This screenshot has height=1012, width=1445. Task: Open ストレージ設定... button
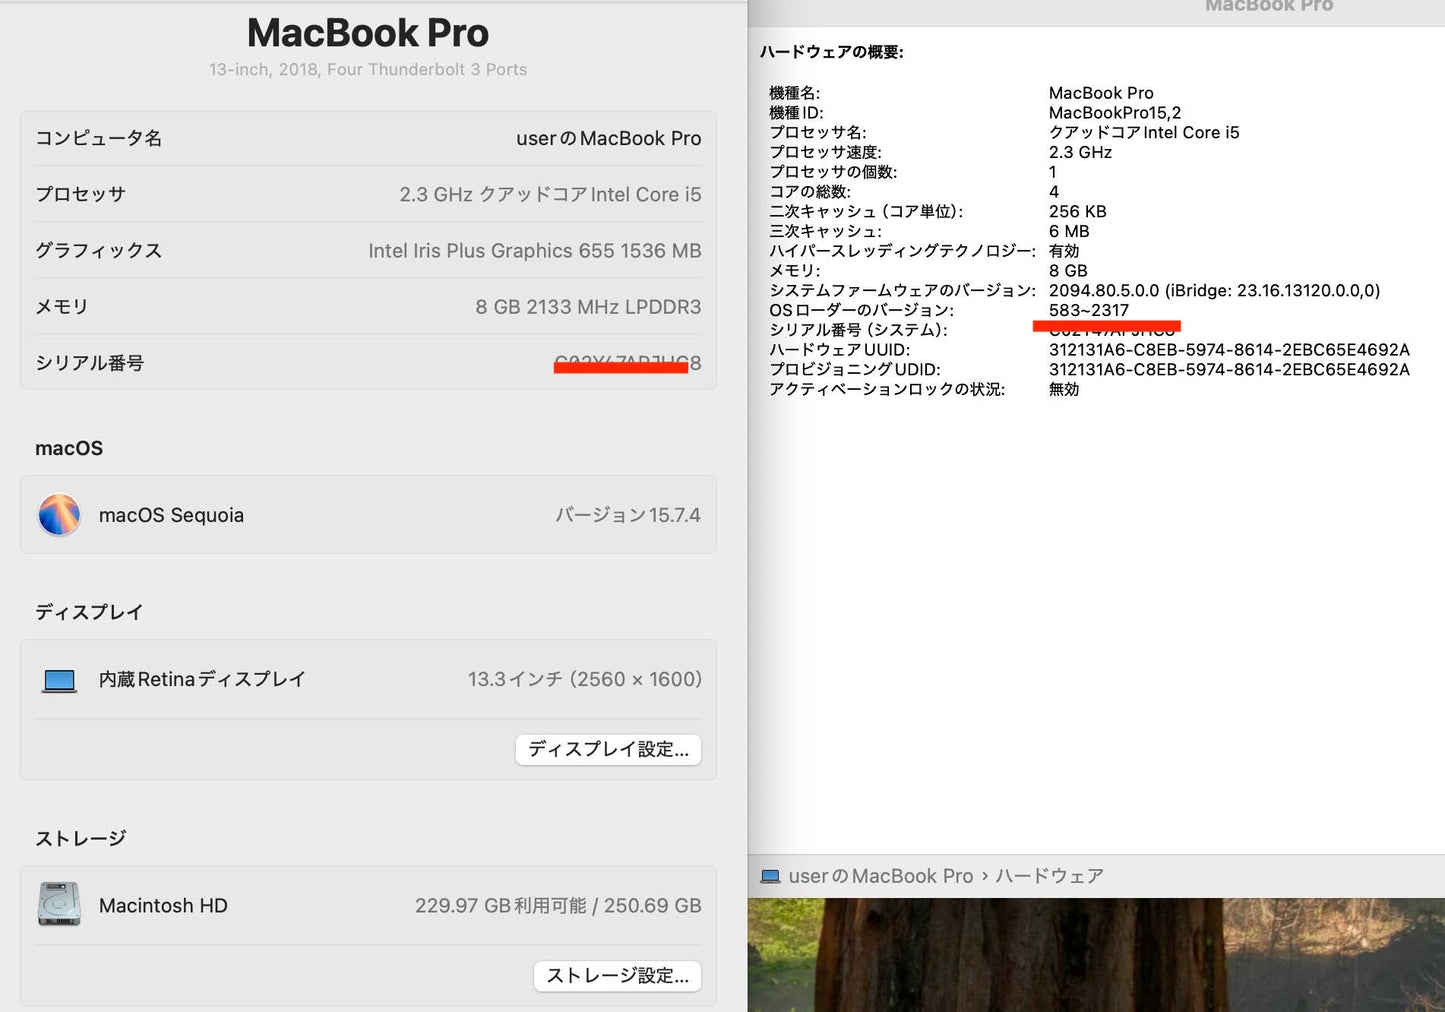617,976
